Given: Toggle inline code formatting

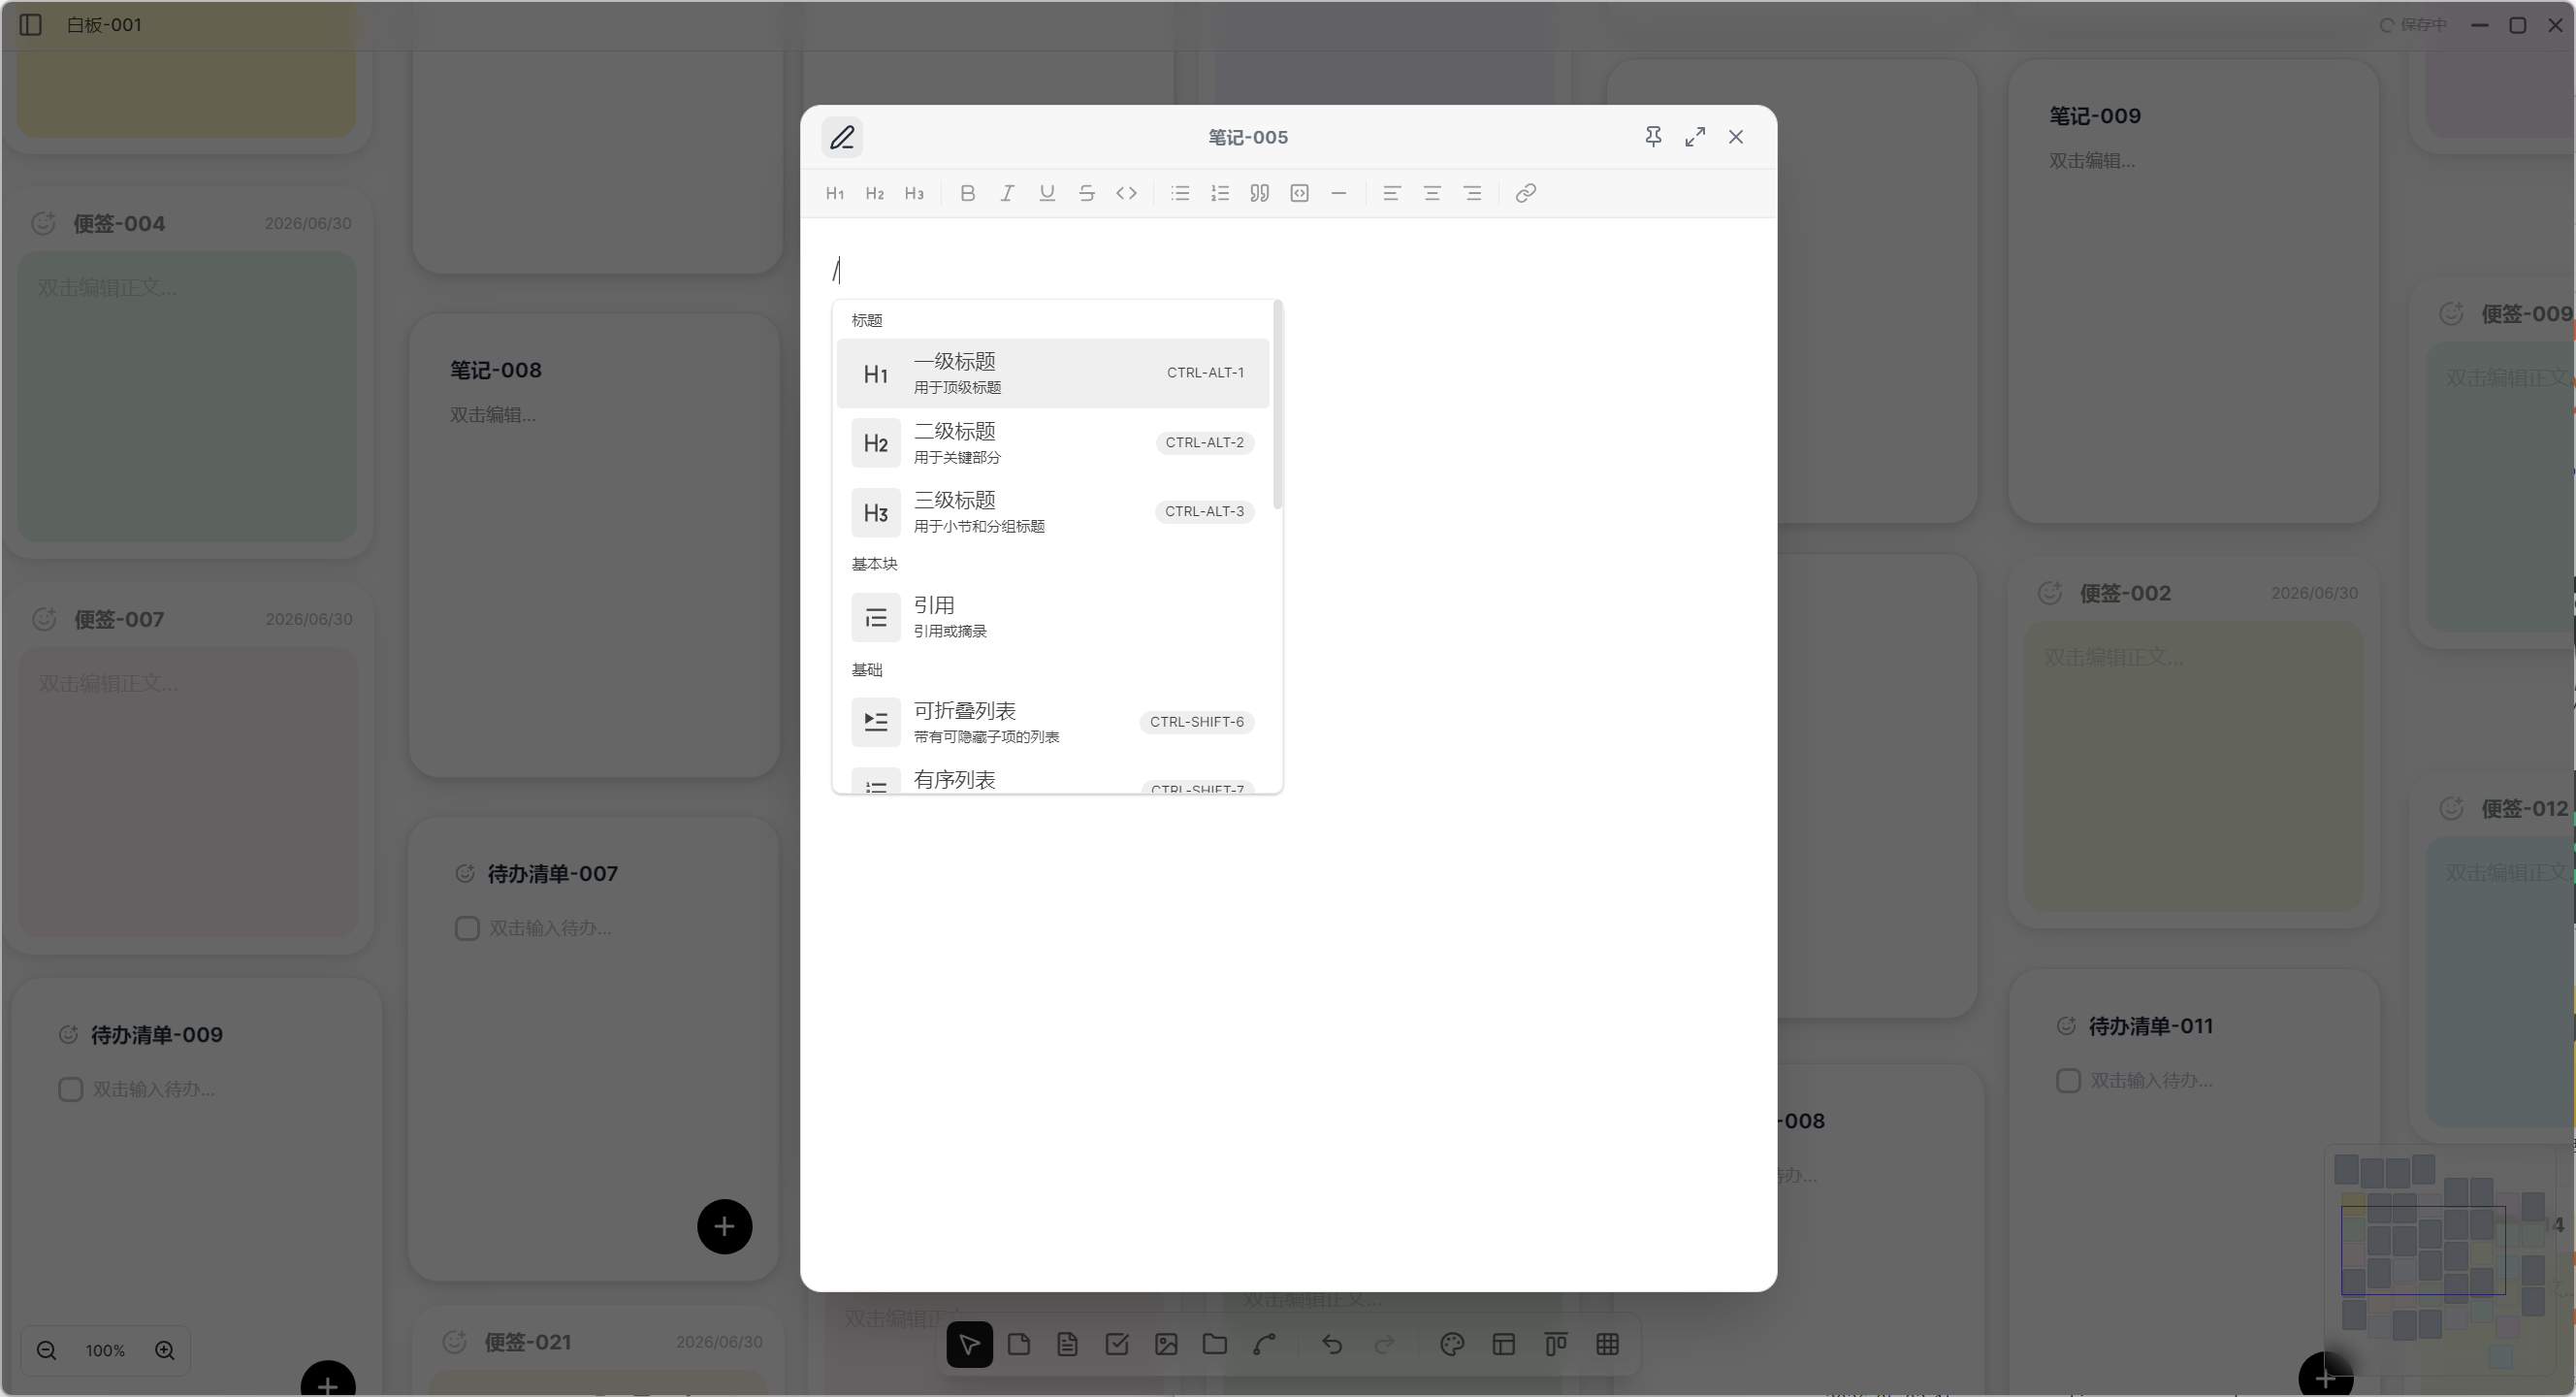Looking at the screenshot, I should coord(1127,194).
